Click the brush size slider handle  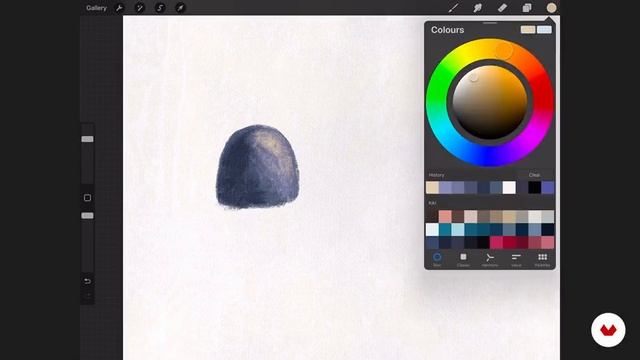pos(87,139)
